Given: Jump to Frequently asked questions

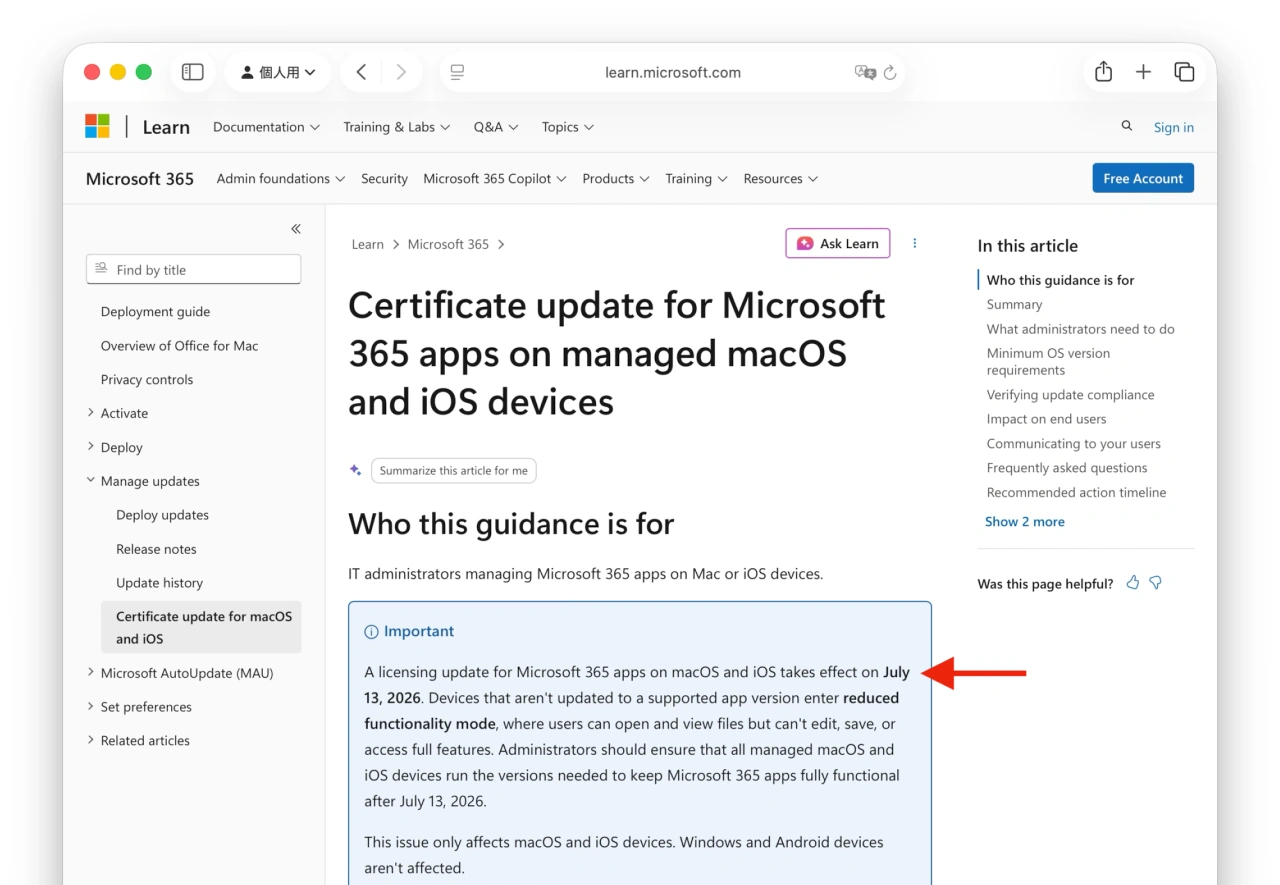Looking at the screenshot, I should click(1066, 467).
